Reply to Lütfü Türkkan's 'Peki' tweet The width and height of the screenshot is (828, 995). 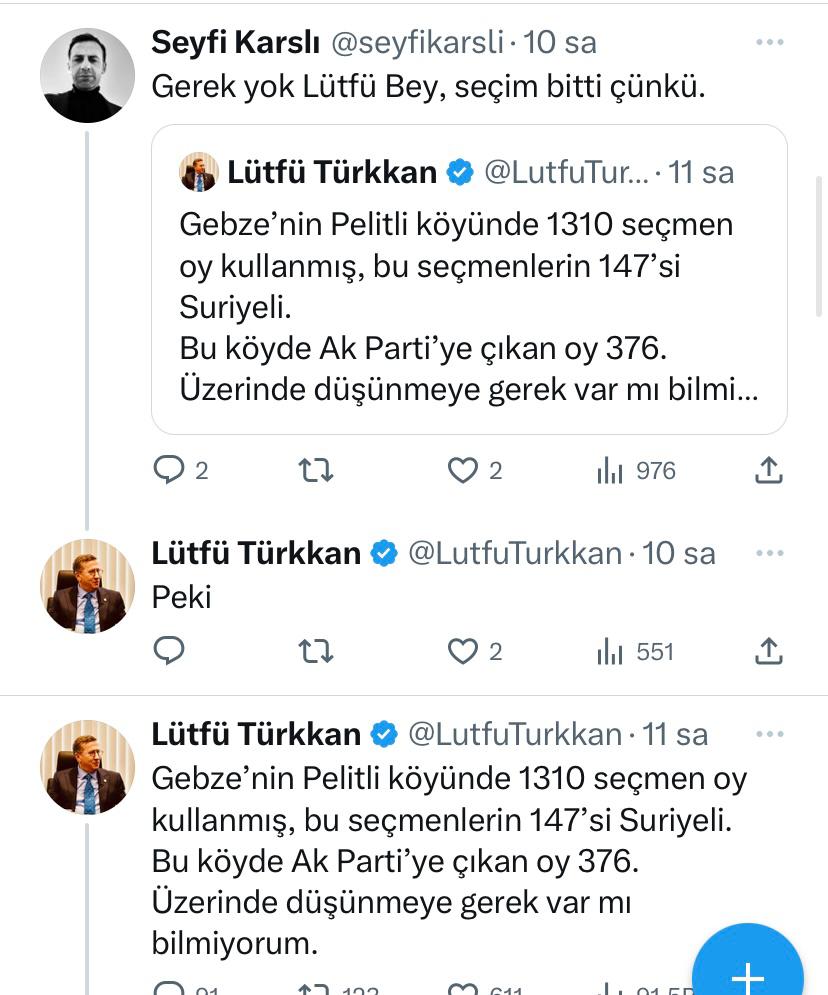(169, 652)
